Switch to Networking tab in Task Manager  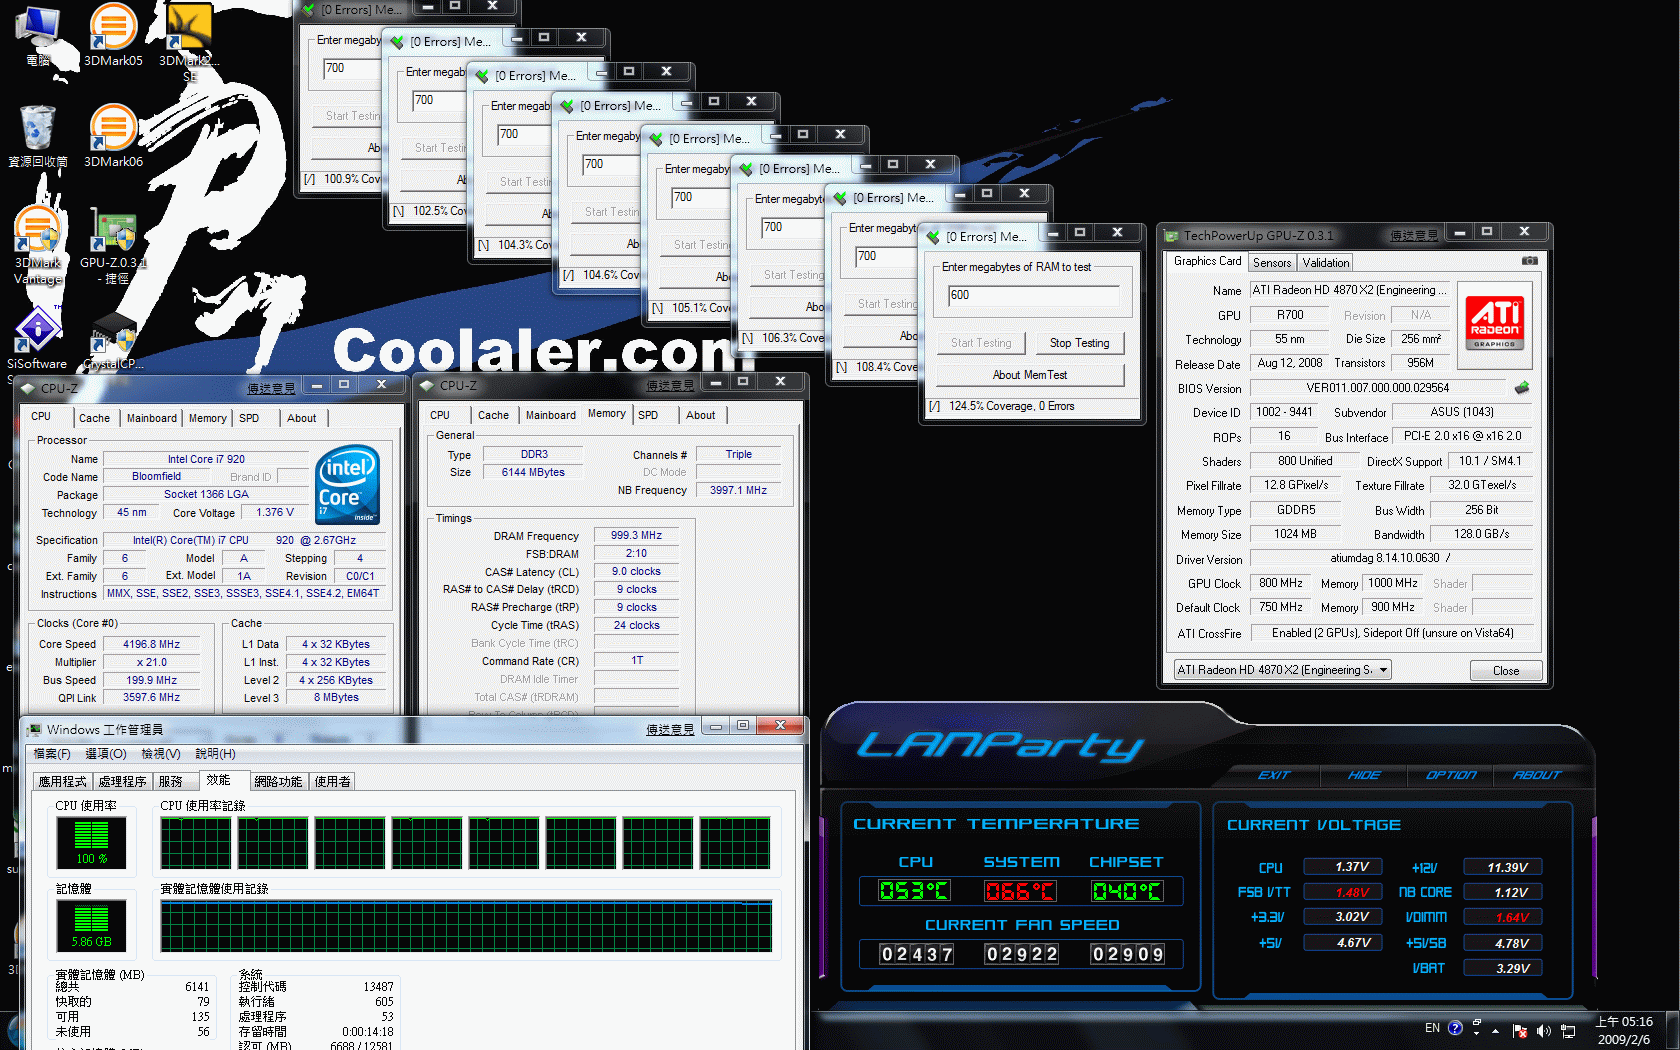(278, 782)
